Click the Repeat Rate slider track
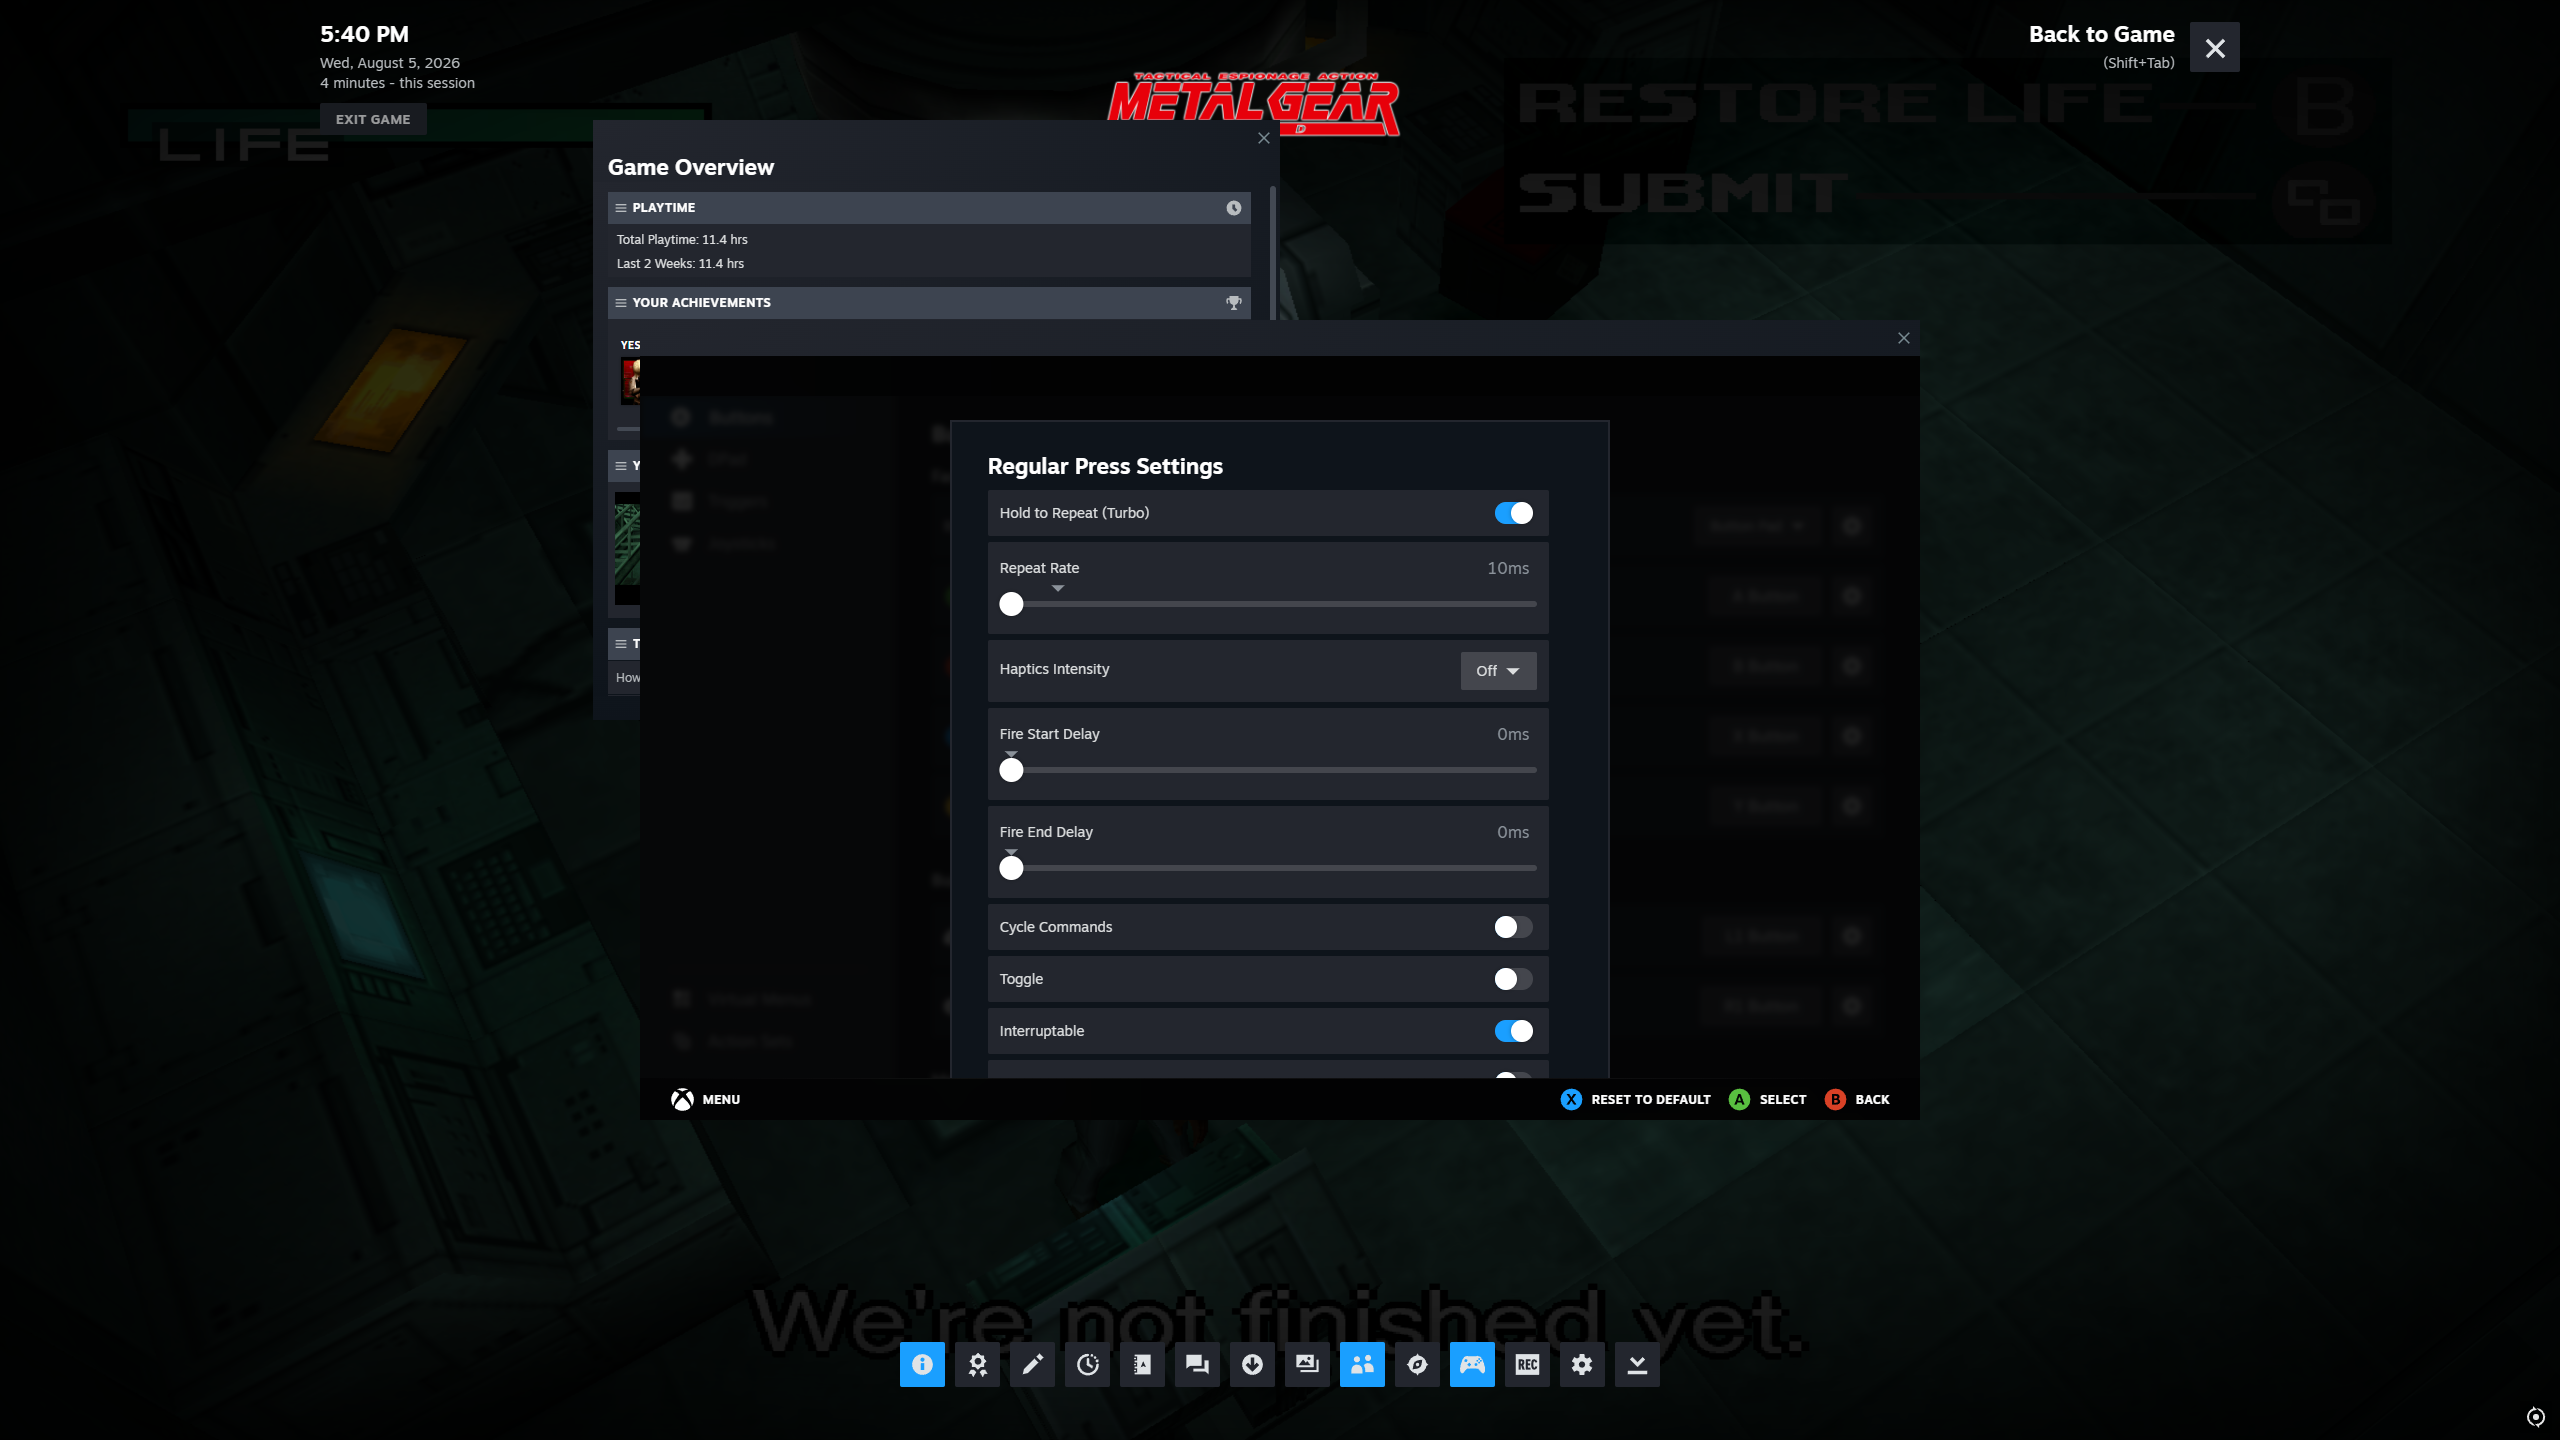The height and width of the screenshot is (1440, 2560). coord(1268,604)
